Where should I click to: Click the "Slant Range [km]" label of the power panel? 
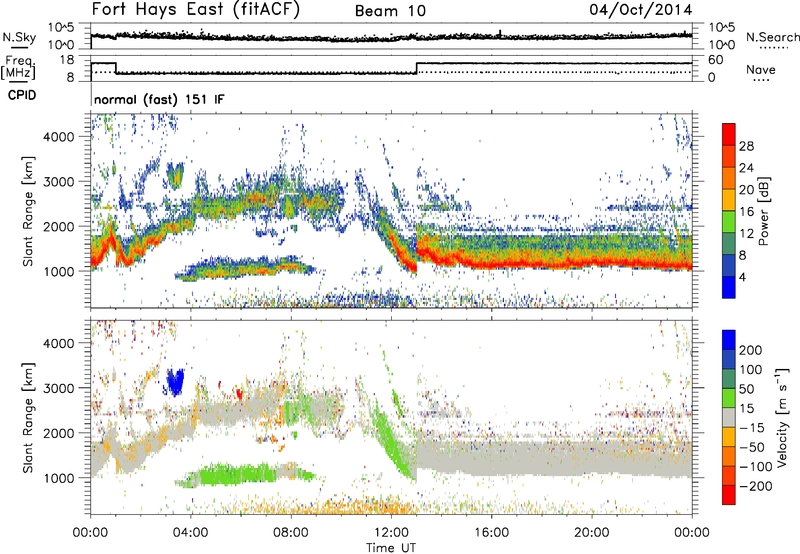click(28, 211)
